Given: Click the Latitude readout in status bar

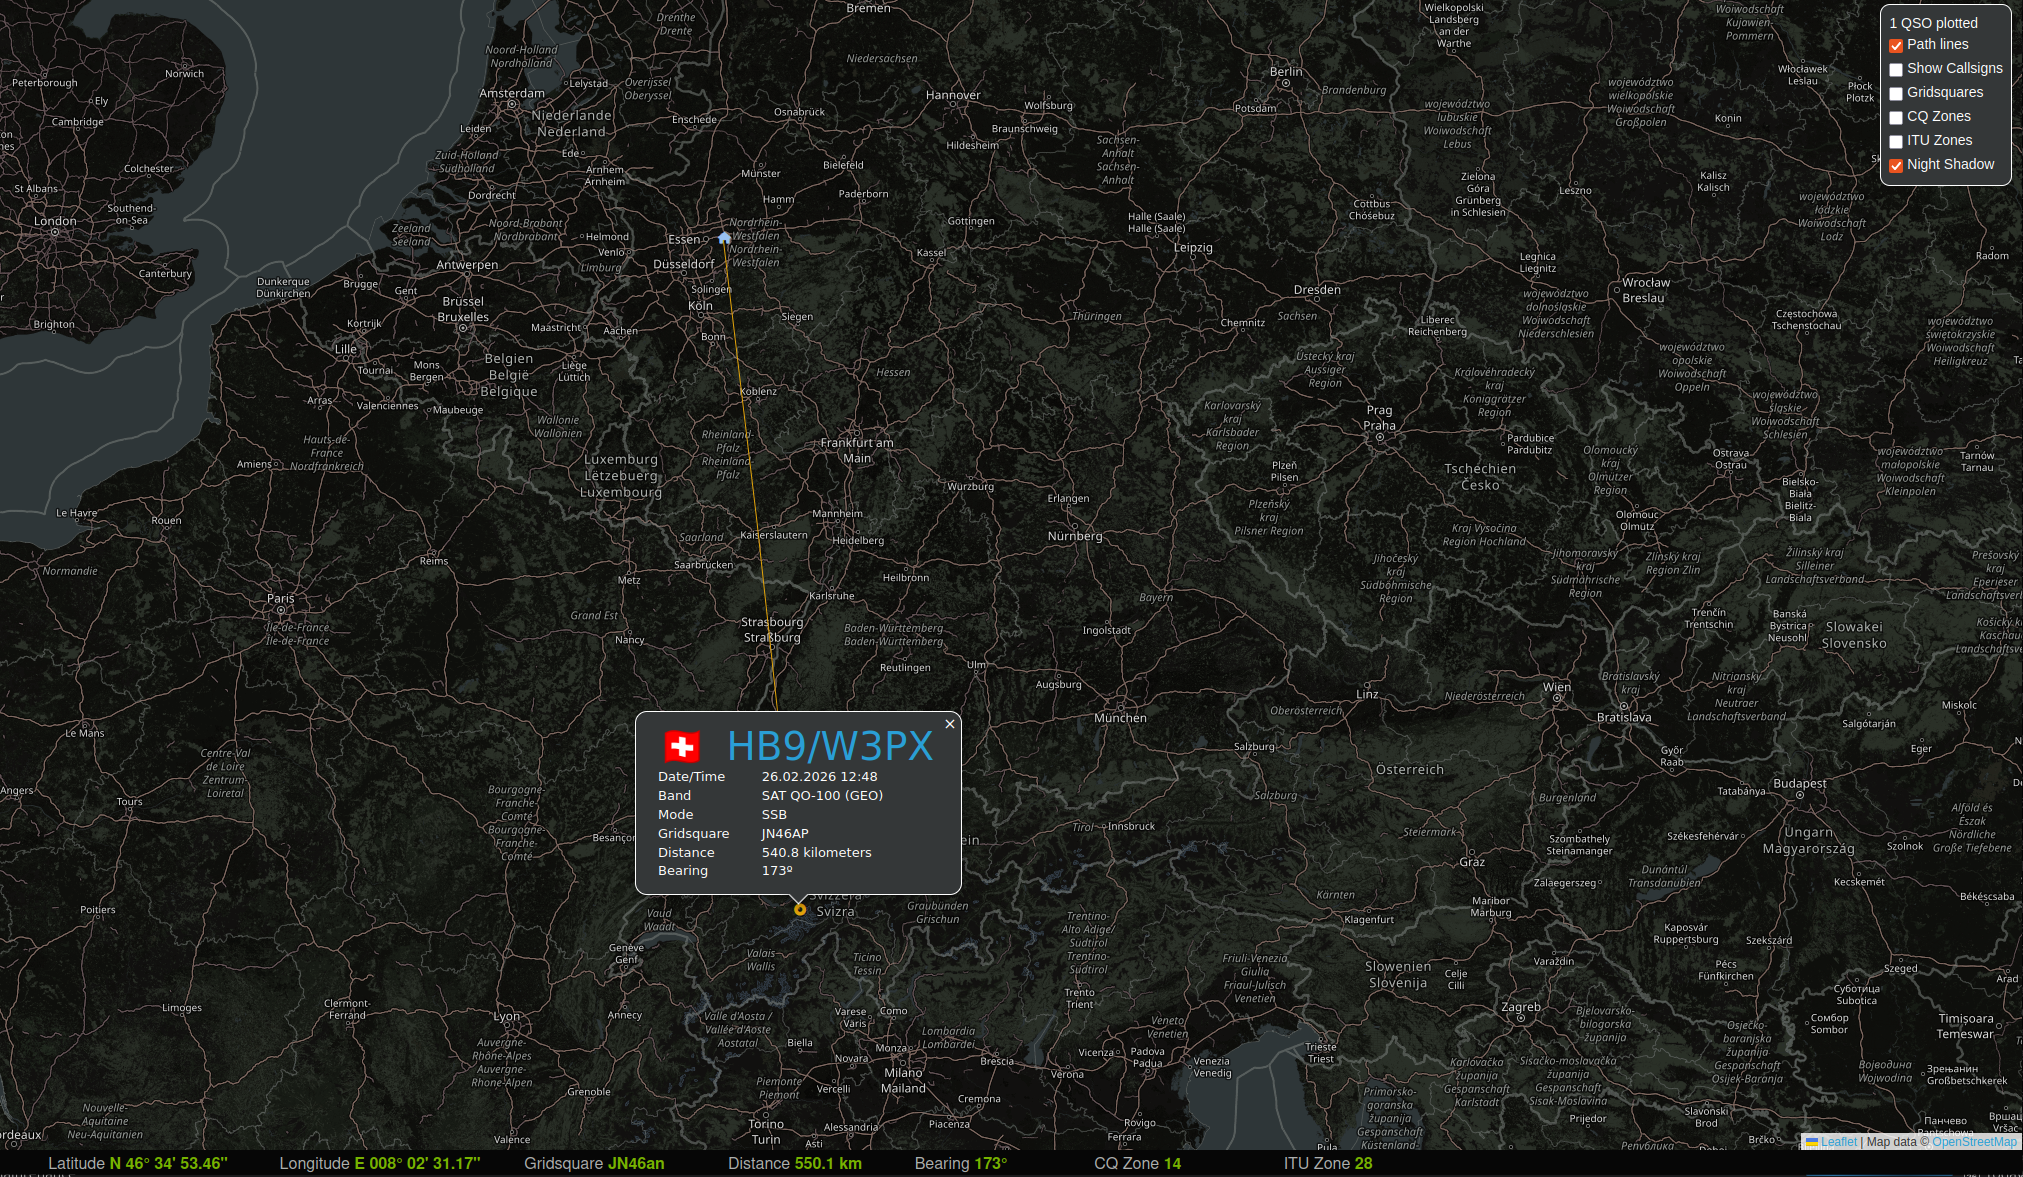Looking at the screenshot, I should 138,1163.
